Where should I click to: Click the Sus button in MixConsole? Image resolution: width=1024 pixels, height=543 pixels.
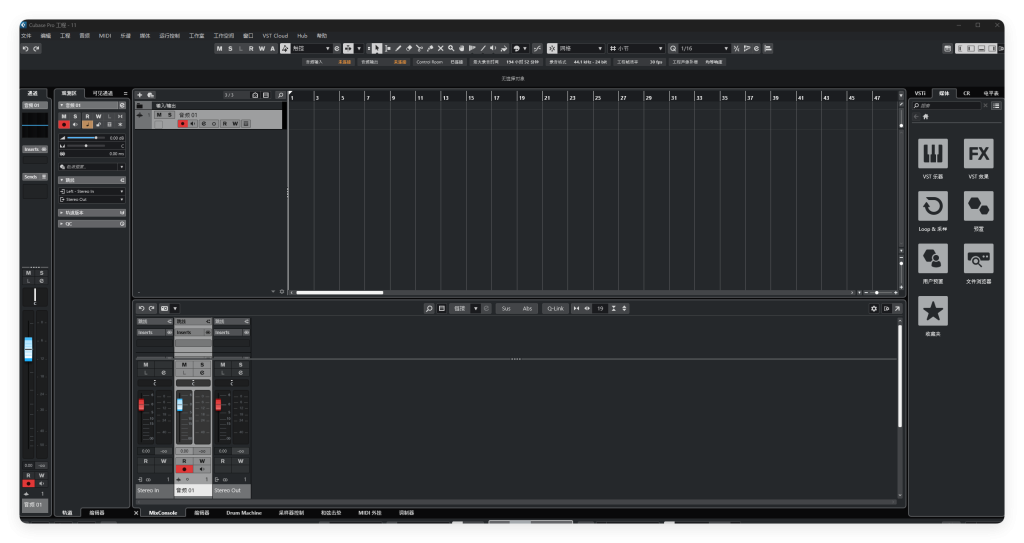pos(506,308)
